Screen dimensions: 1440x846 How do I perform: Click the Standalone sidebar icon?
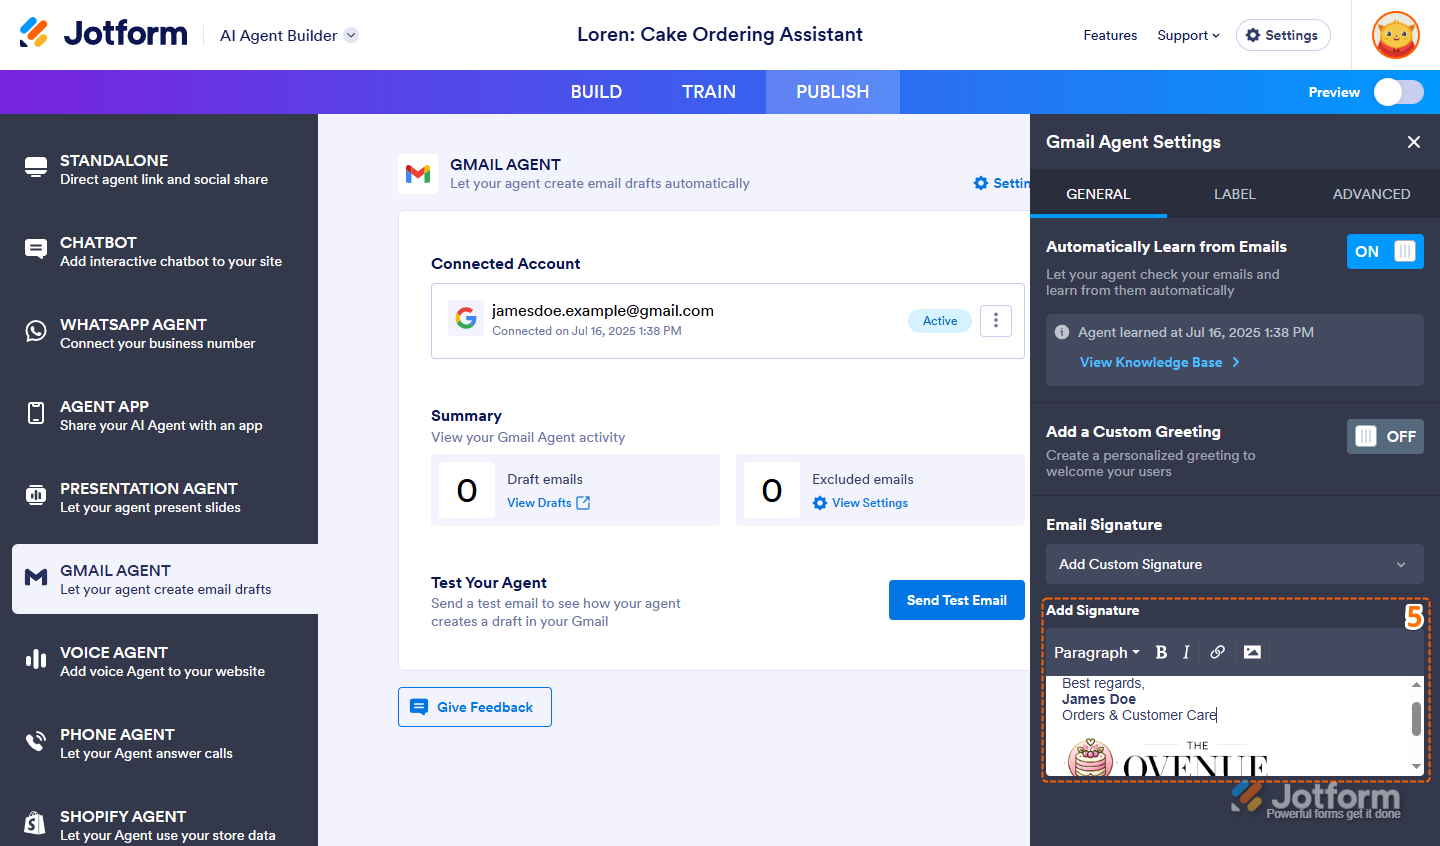coord(36,168)
